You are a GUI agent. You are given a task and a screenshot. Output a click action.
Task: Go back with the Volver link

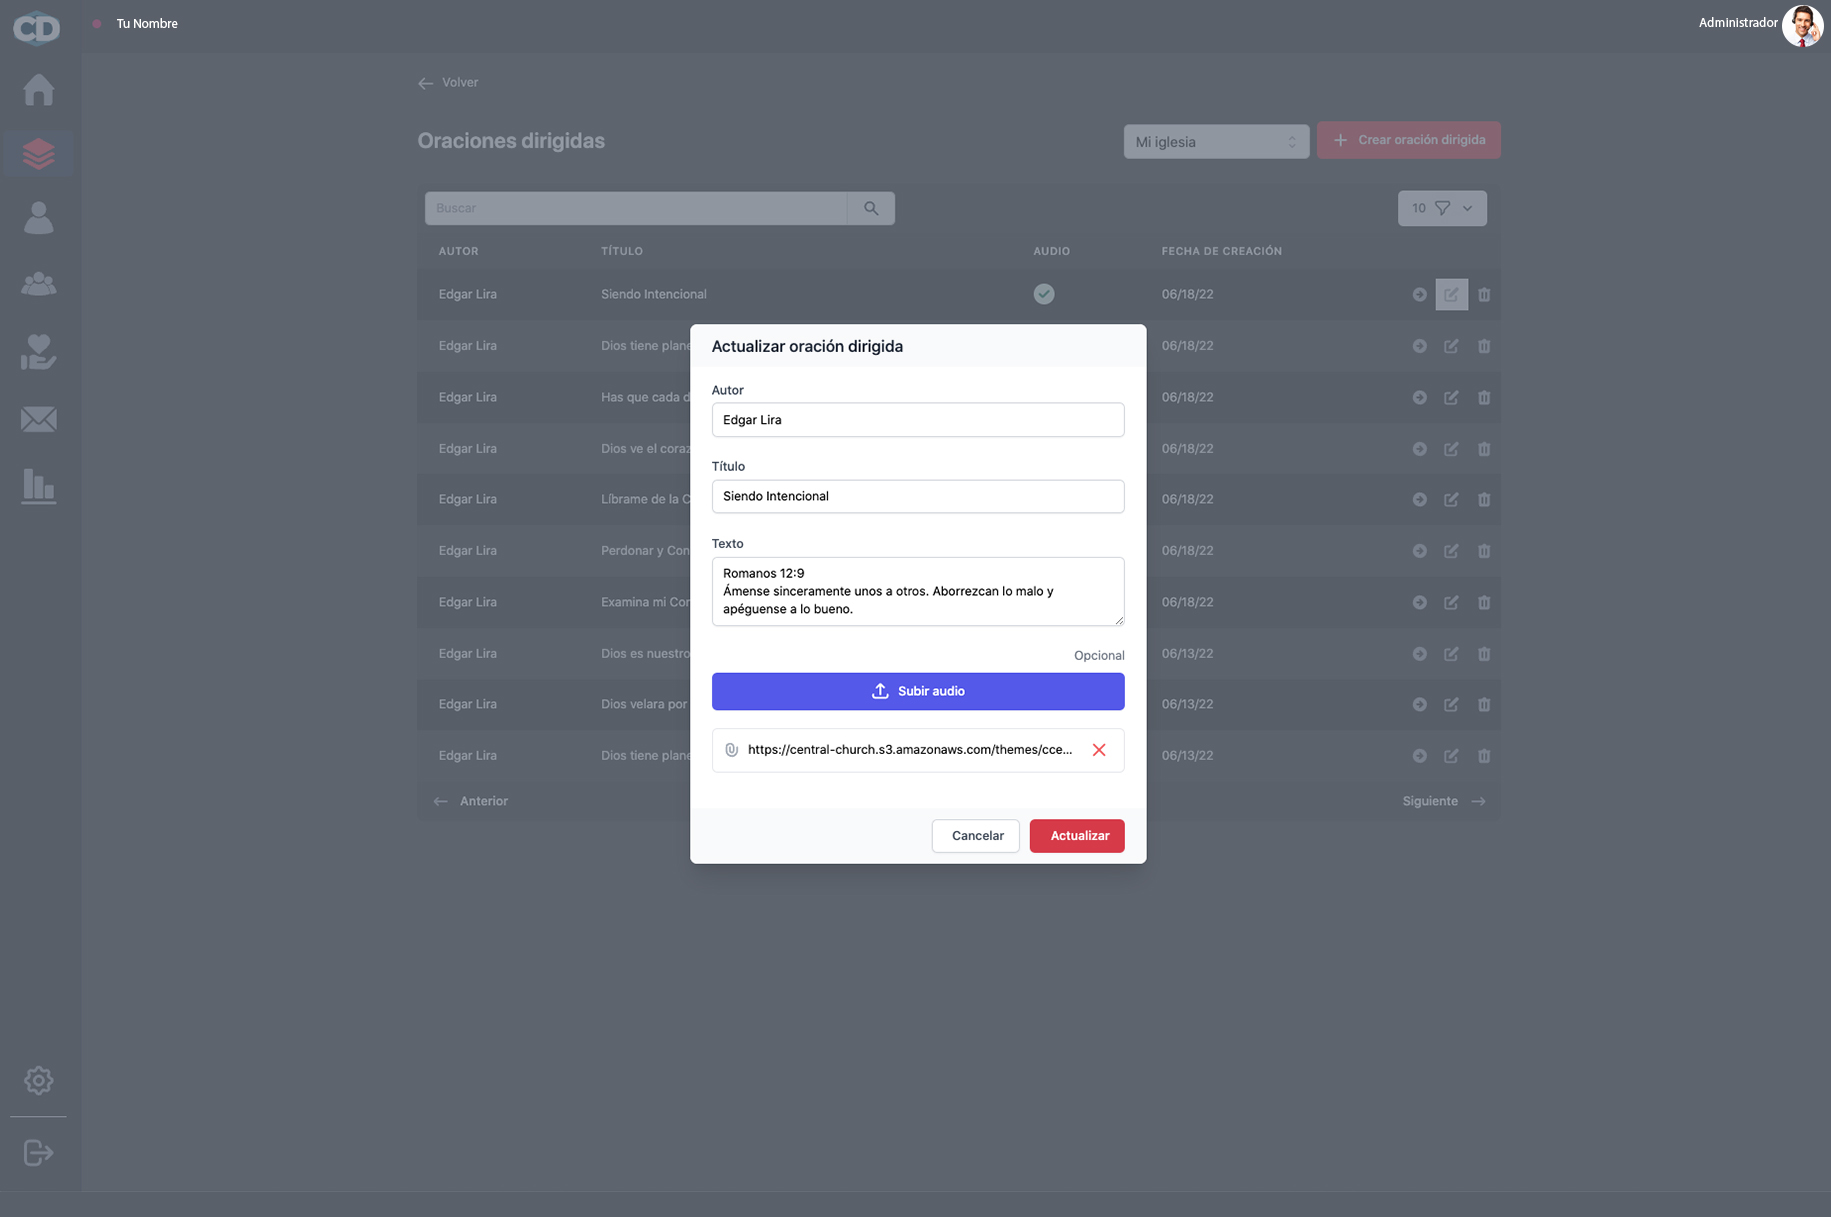(x=448, y=83)
